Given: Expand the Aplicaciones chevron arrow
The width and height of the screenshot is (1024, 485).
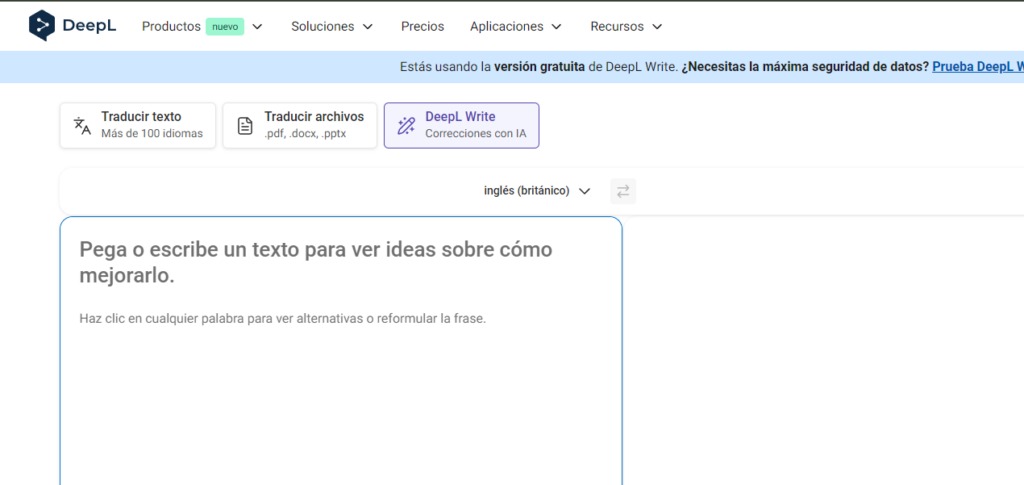Looking at the screenshot, I should pyautogui.click(x=556, y=27).
